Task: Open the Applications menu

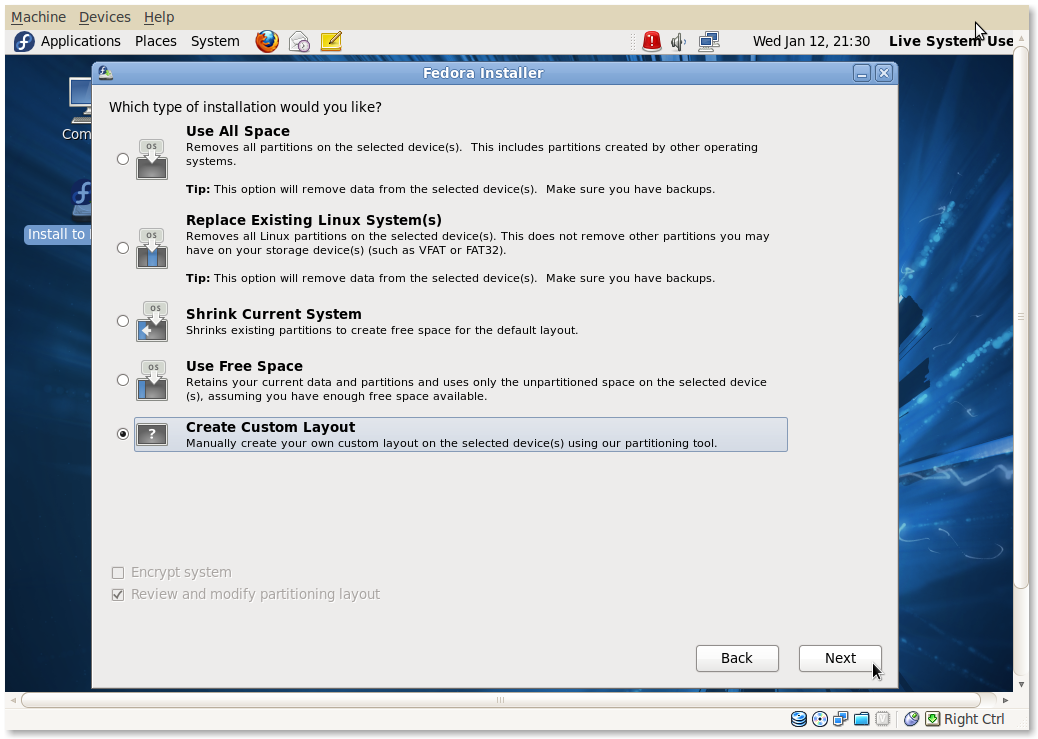Action: pyautogui.click(x=81, y=41)
